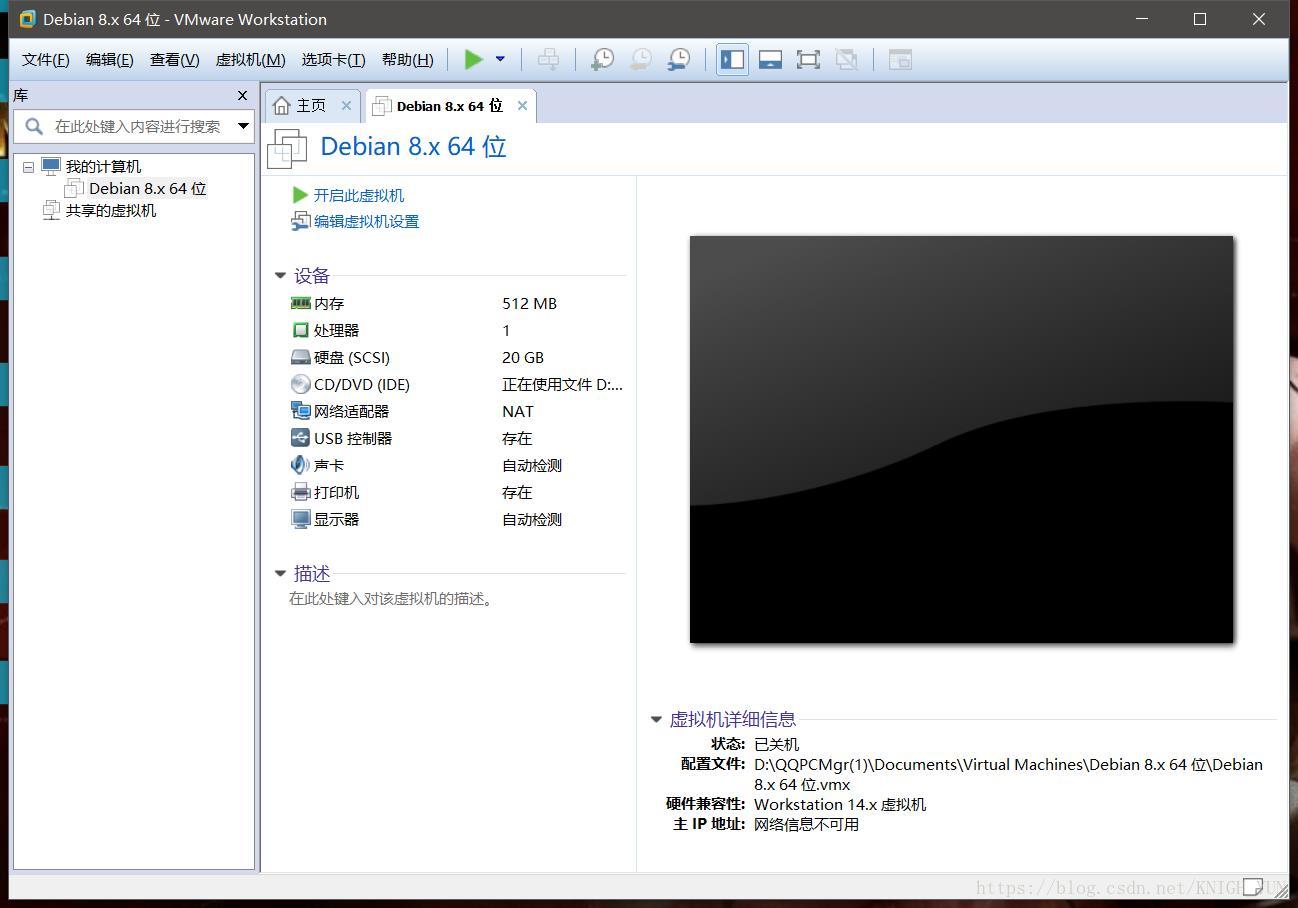The height and width of the screenshot is (908, 1298).
Task: Click the large VM icon beside title
Action: point(287,148)
